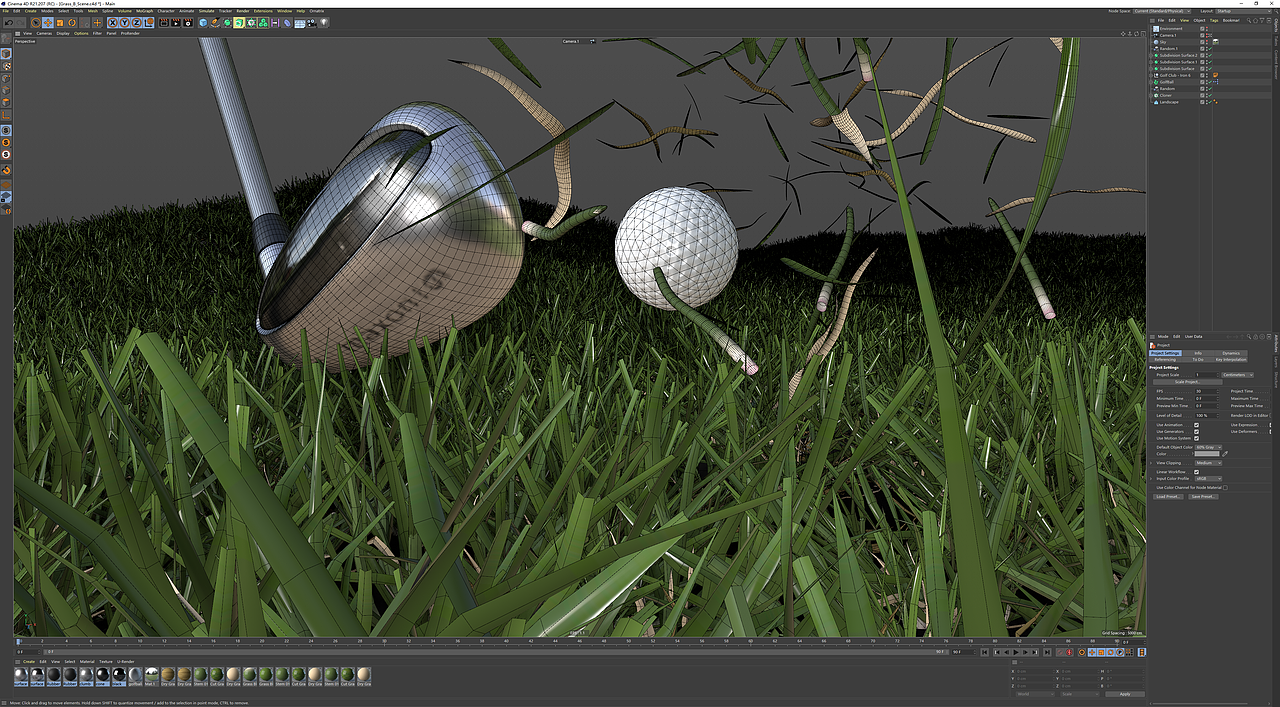Click the Cloner MoGraph icon

point(251,22)
